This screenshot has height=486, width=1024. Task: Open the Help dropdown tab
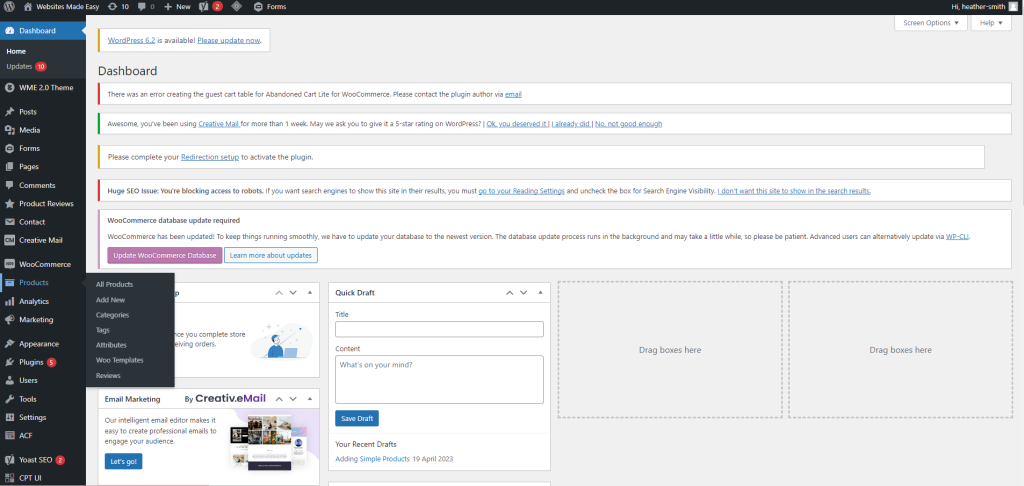[x=991, y=22]
